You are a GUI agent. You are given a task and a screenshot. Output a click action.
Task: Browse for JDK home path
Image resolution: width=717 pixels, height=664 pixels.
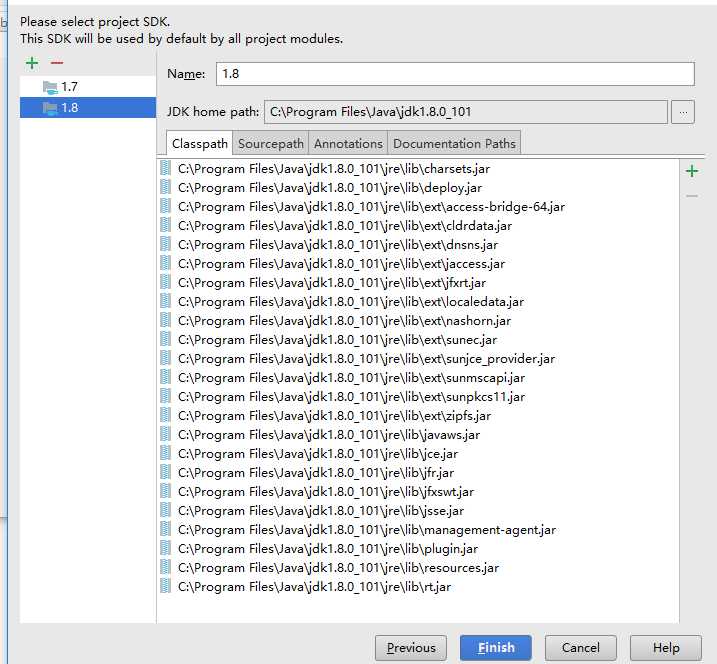683,112
